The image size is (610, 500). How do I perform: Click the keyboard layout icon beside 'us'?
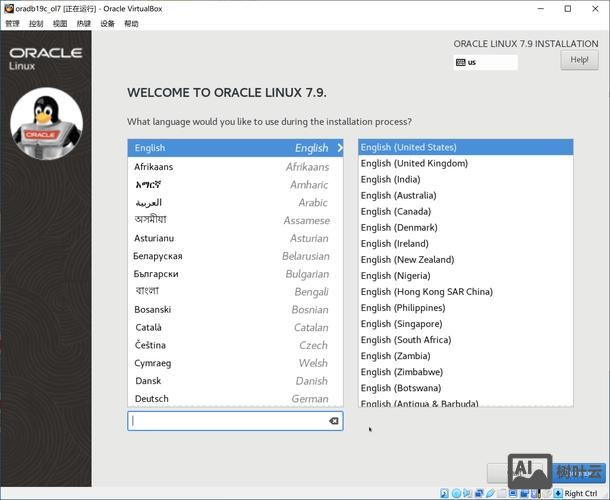460,62
